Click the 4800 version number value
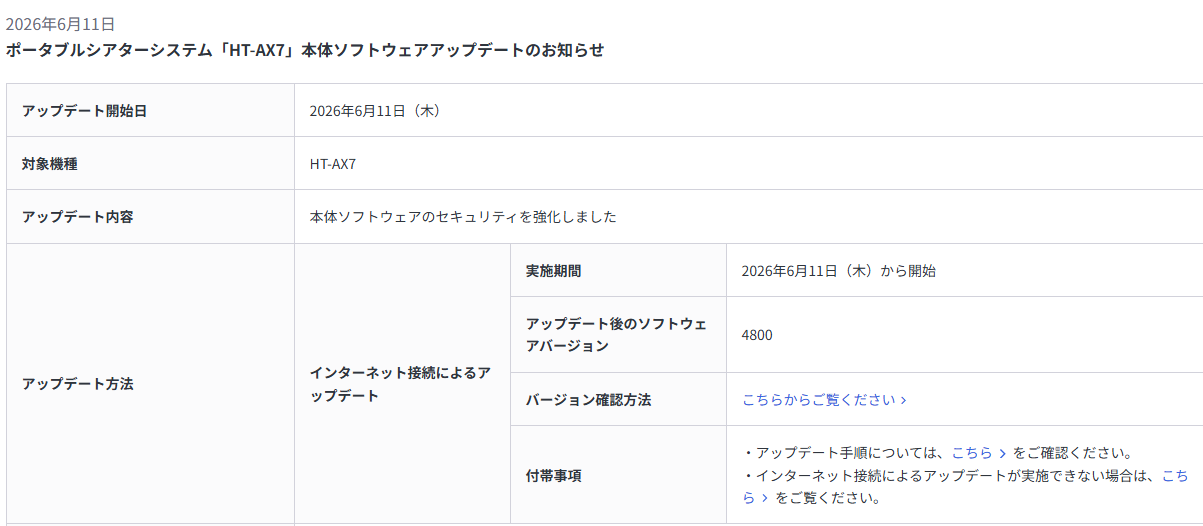The height and width of the screenshot is (526, 1203). coord(757,335)
